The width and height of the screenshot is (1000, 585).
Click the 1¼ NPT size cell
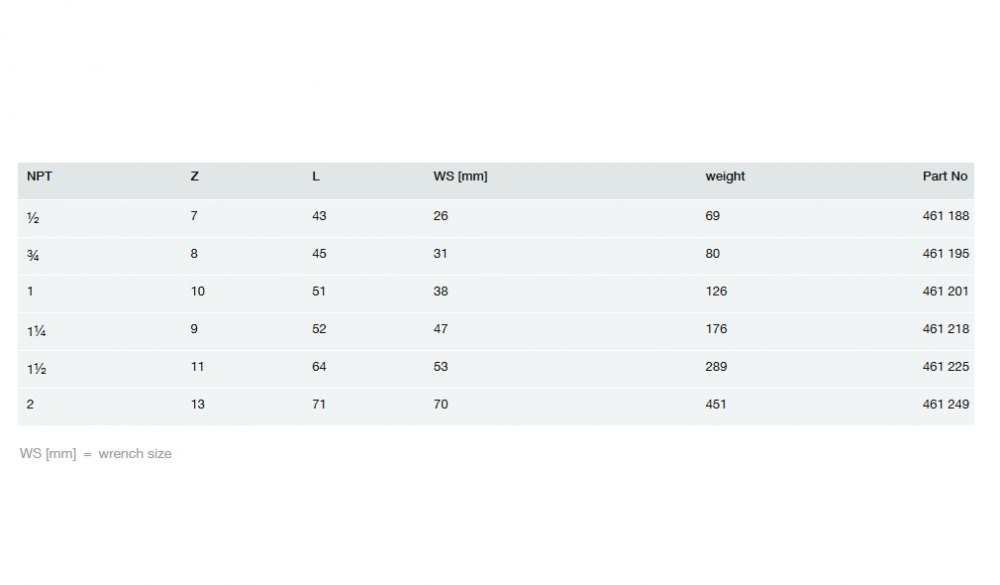click(x=36, y=330)
